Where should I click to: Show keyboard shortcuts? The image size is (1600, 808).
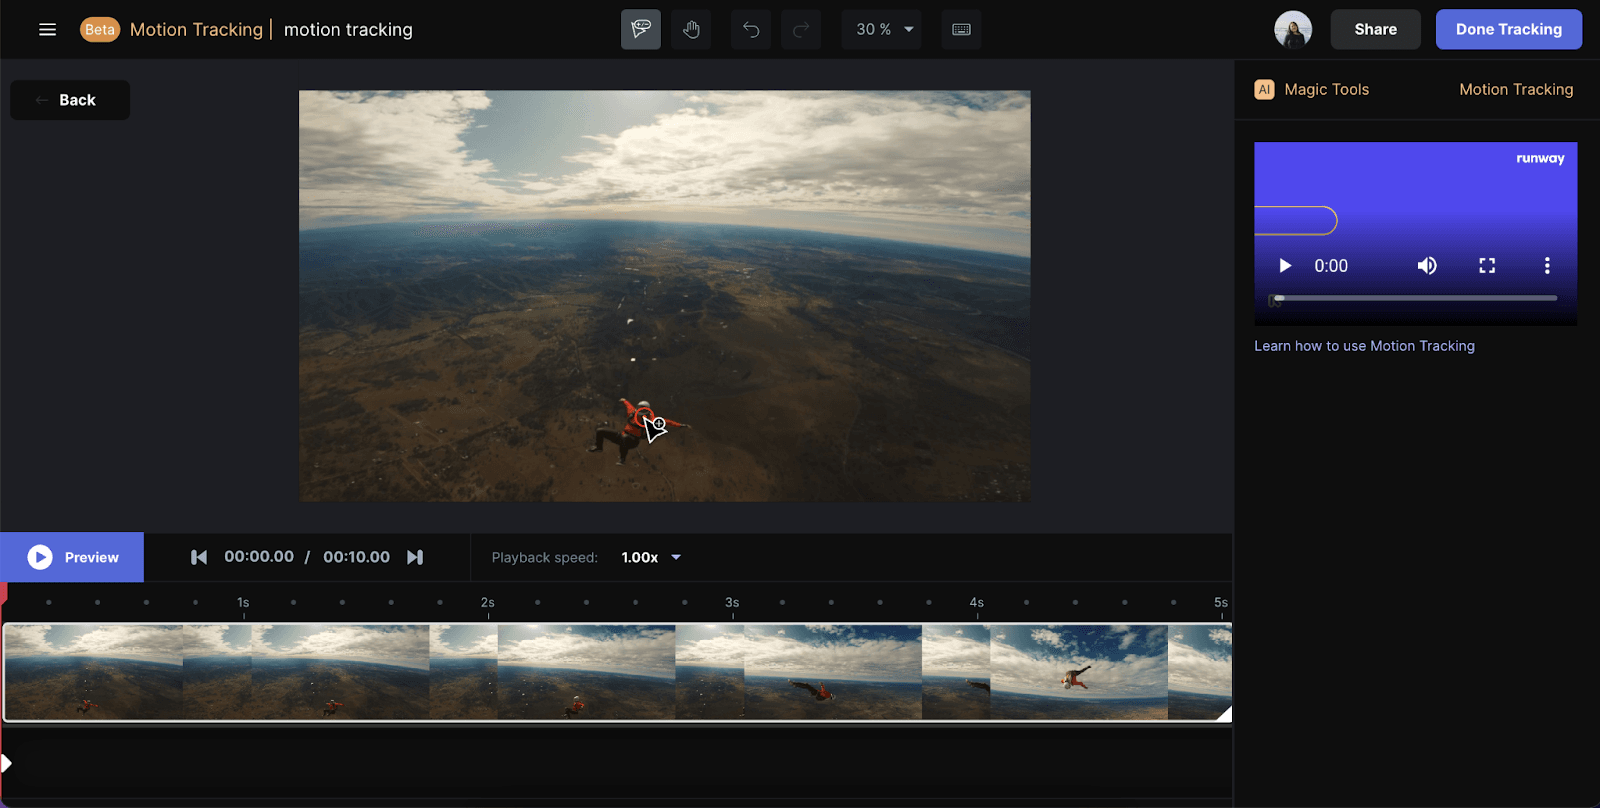961,29
